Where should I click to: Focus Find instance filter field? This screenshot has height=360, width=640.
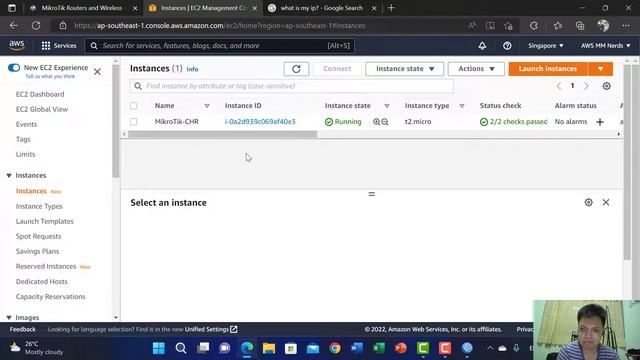pyautogui.click(x=291, y=86)
